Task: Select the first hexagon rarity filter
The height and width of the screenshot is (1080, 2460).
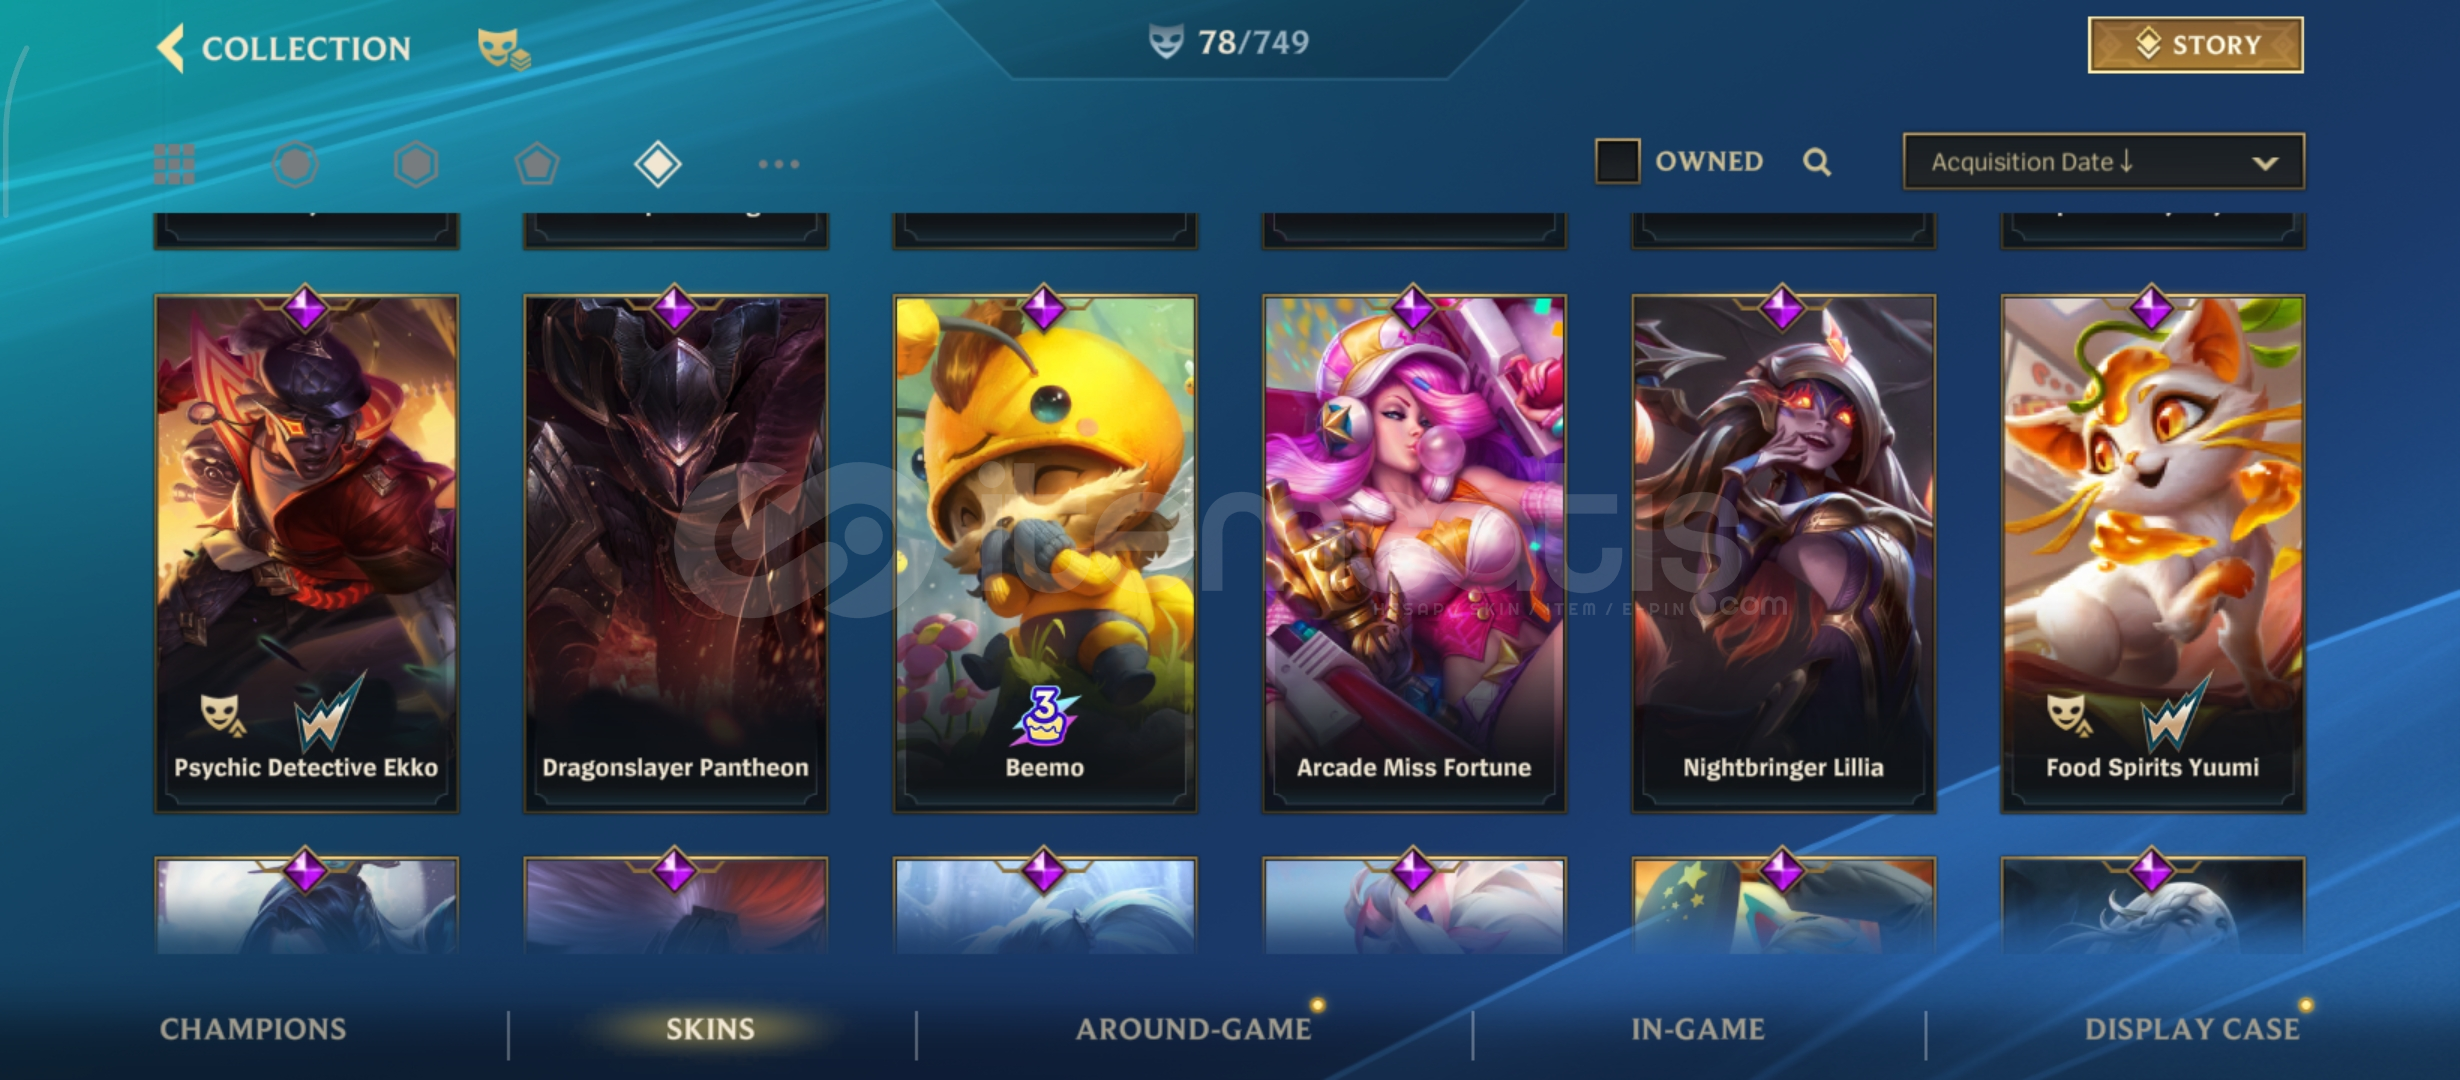Action: [295, 164]
